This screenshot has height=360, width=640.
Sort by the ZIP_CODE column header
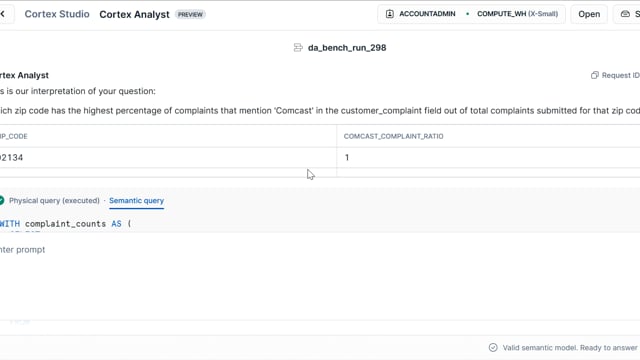(13, 136)
